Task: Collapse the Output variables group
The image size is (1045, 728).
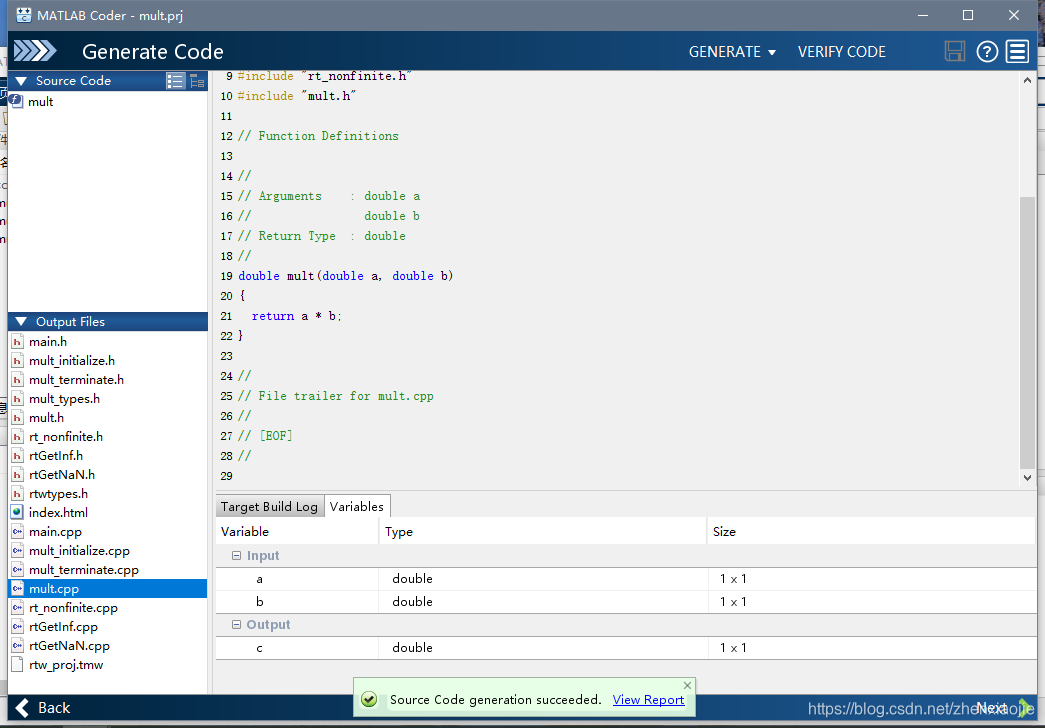Action: (x=236, y=625)
